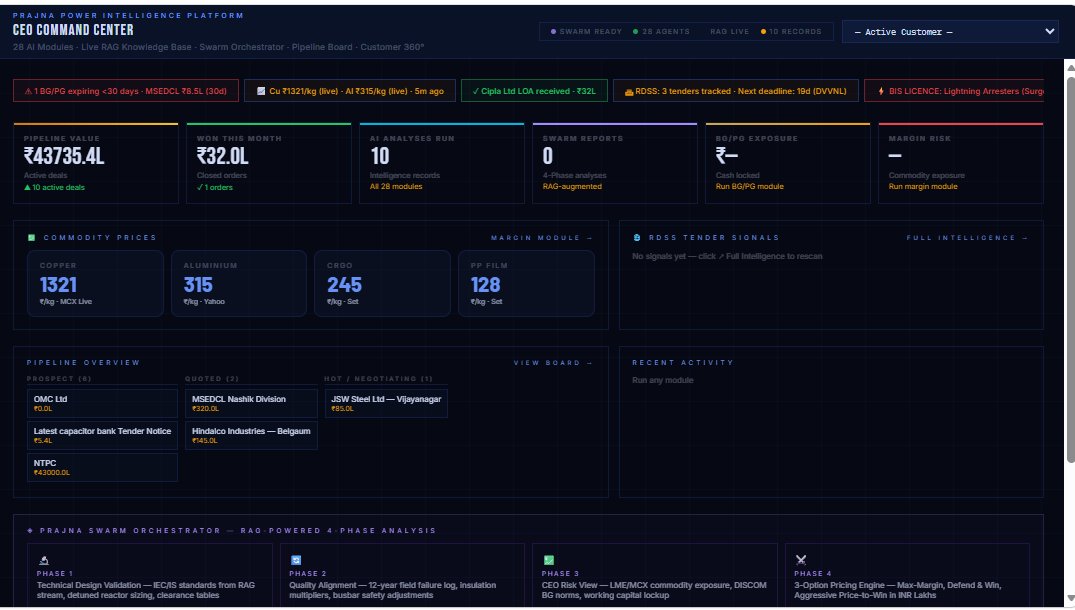This screenshot has width=1075, height=610.
Task: Click the Phase 3 chart icon
Action: [x=548, y=560]
